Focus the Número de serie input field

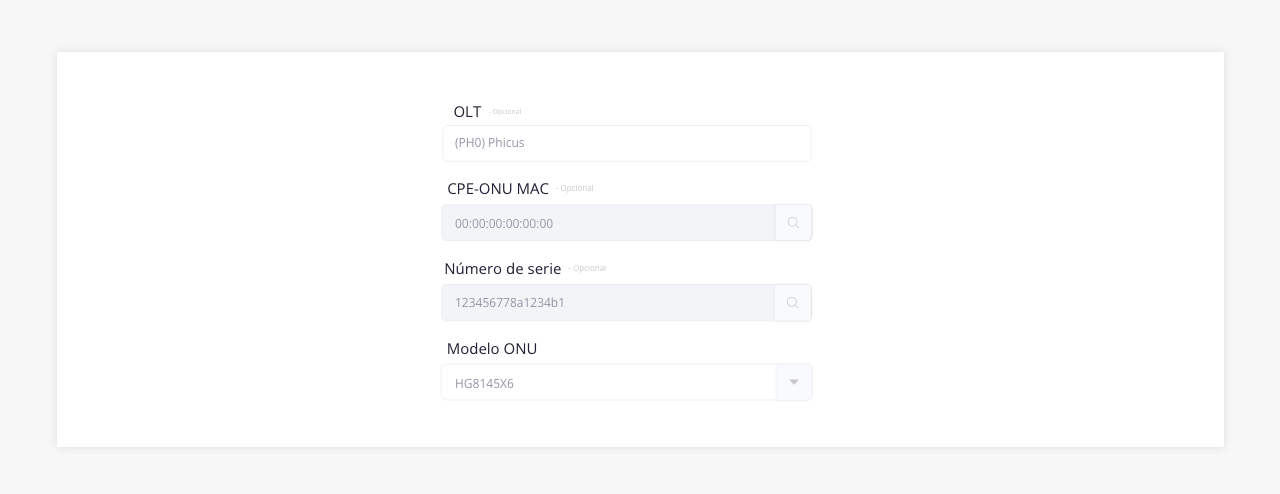tap(608, 303)
